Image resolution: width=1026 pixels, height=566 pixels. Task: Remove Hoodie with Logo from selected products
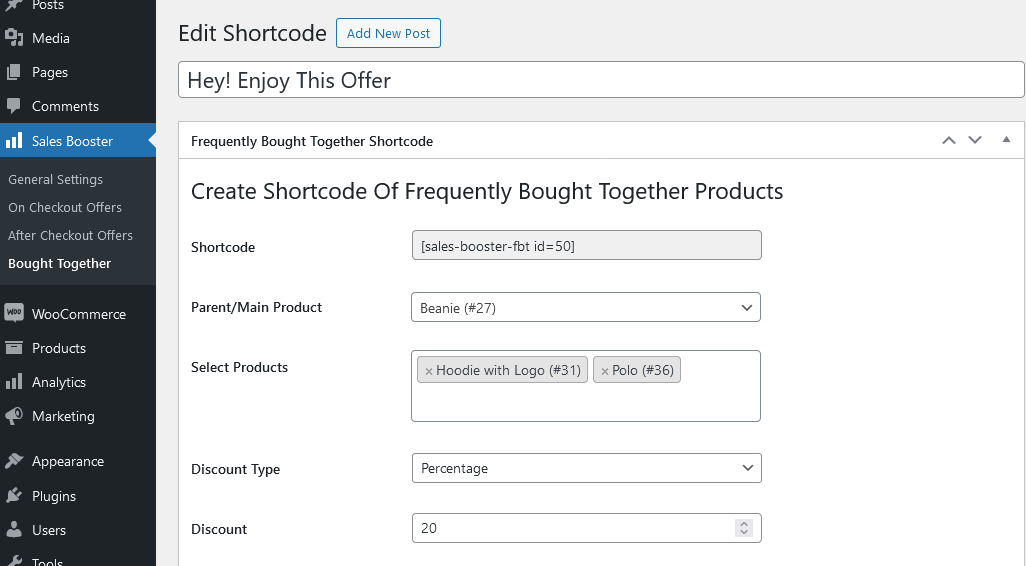click(x=429, y=371)
